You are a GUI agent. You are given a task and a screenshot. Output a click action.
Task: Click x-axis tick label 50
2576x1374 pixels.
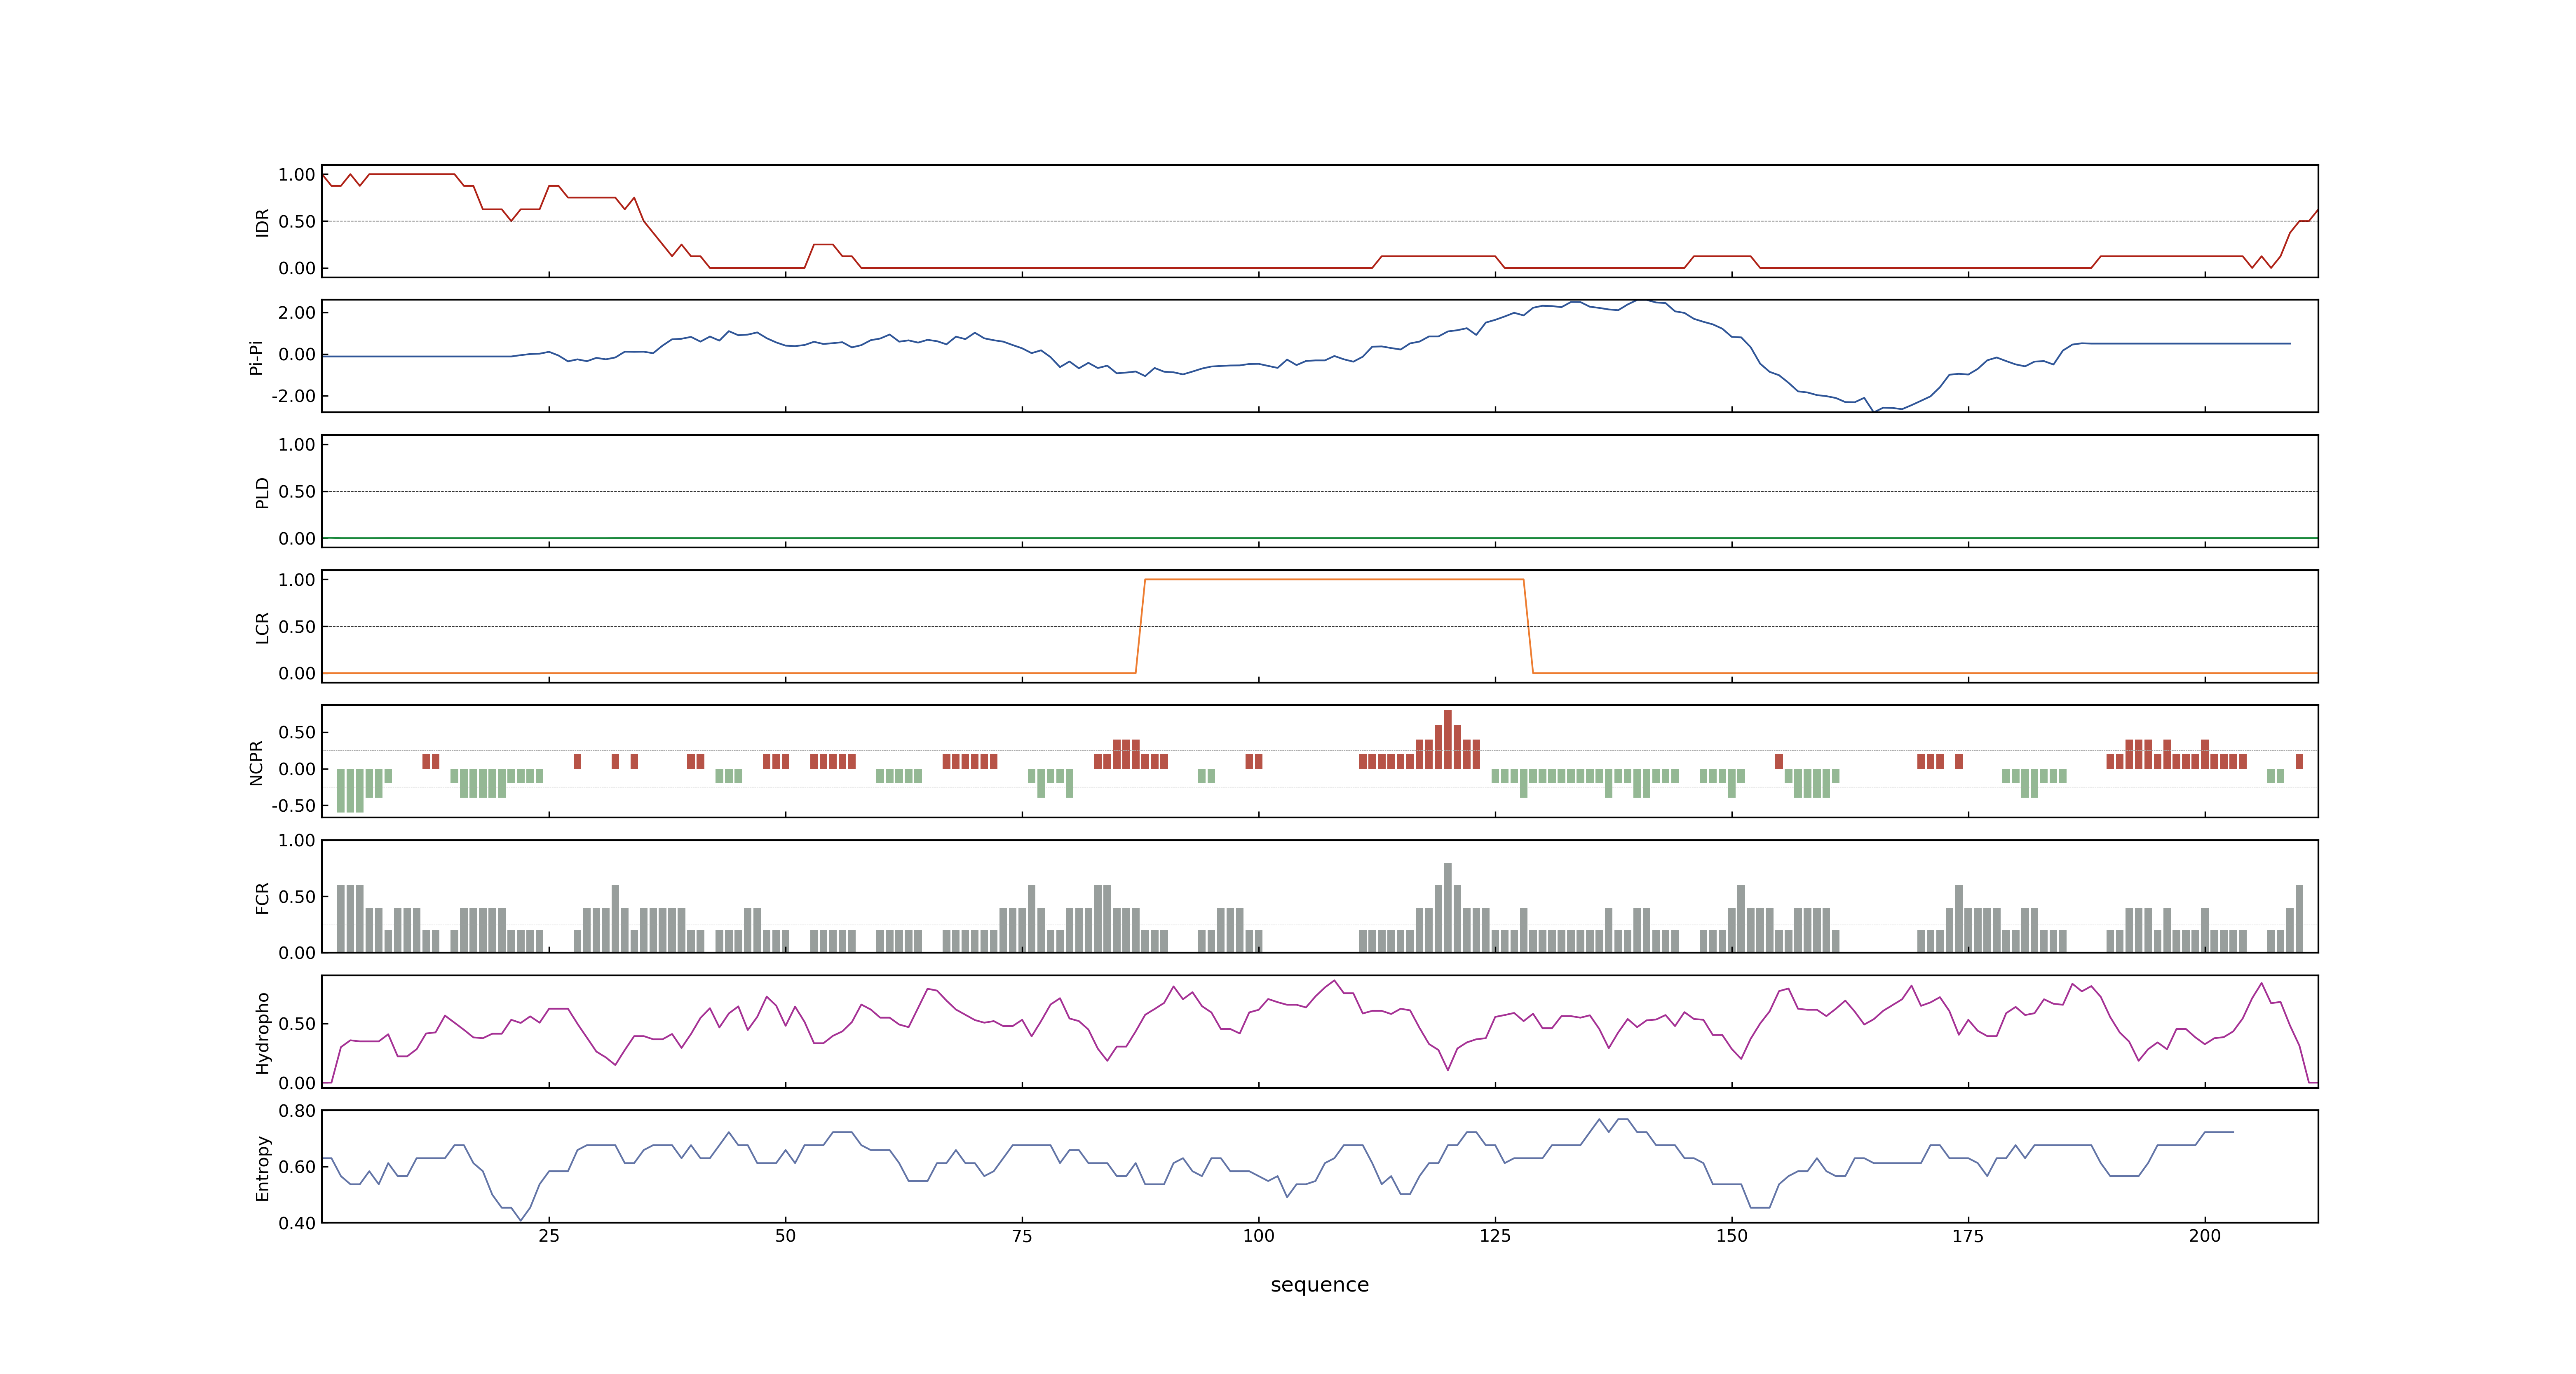[x=786, y=1236]
